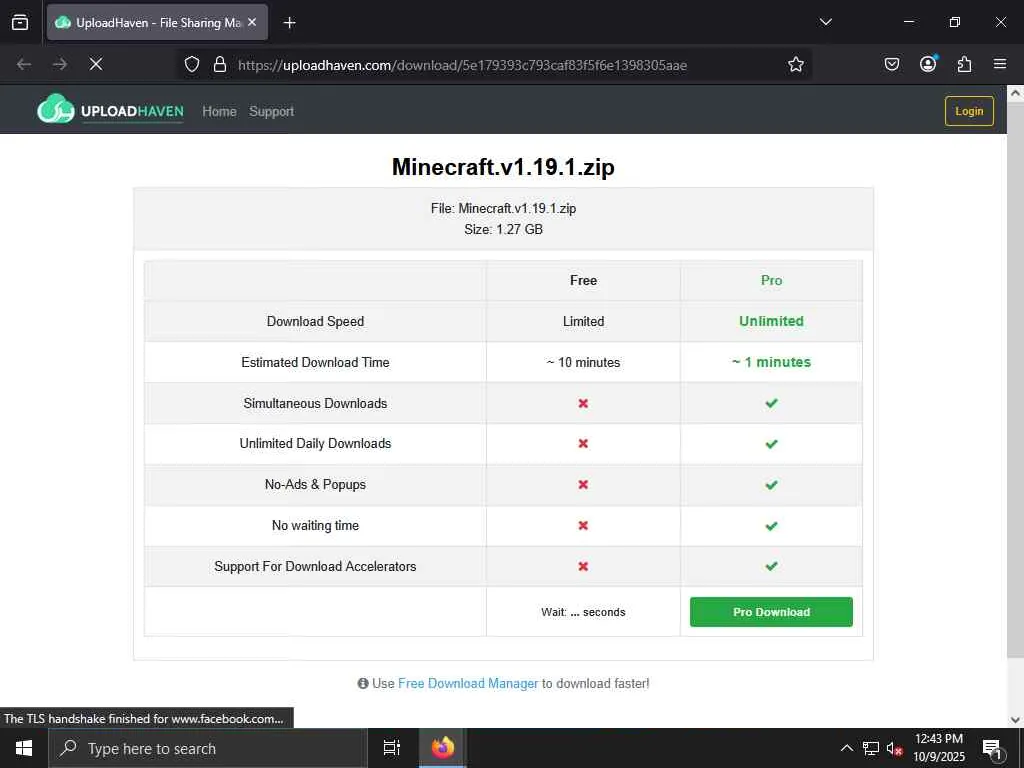The height and width of the screenshot is (768, 1024).
Task: Open tracking protection shield icon
Action: click(191, 64)
